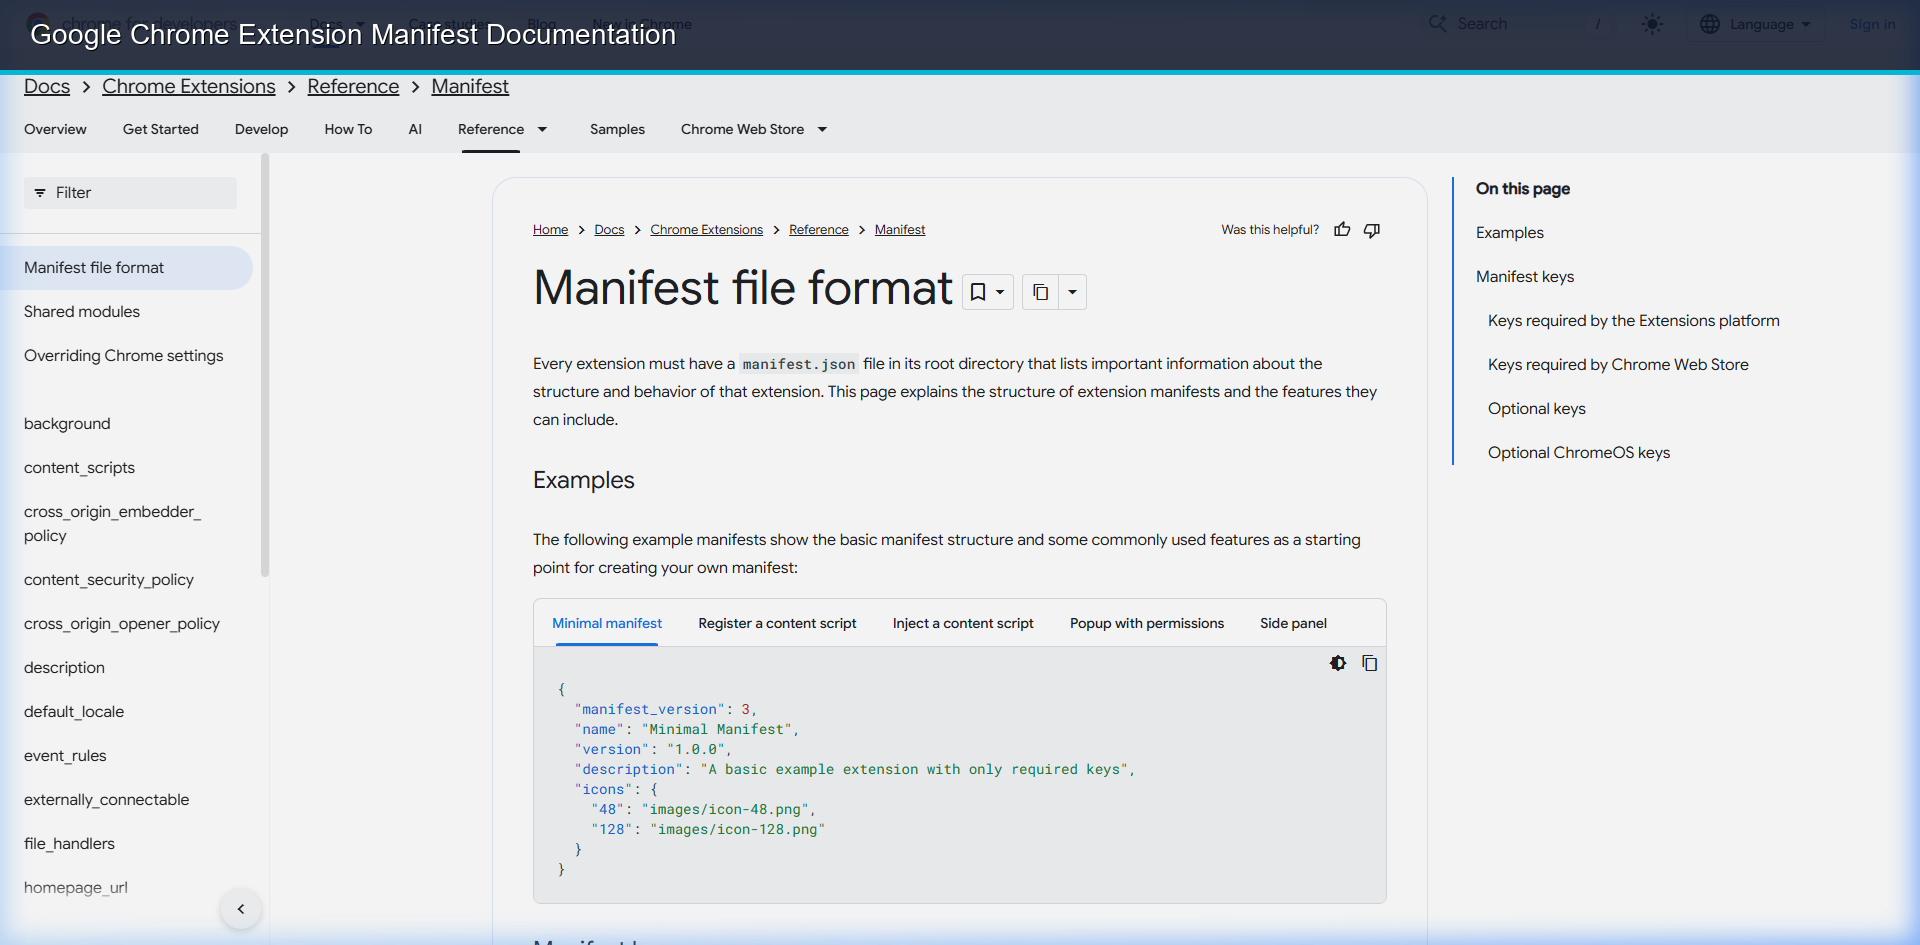Open content_security_policy in sidebar
Image resolution: width=1920 pixels, height=945 pixels.
tap(109, 580)
